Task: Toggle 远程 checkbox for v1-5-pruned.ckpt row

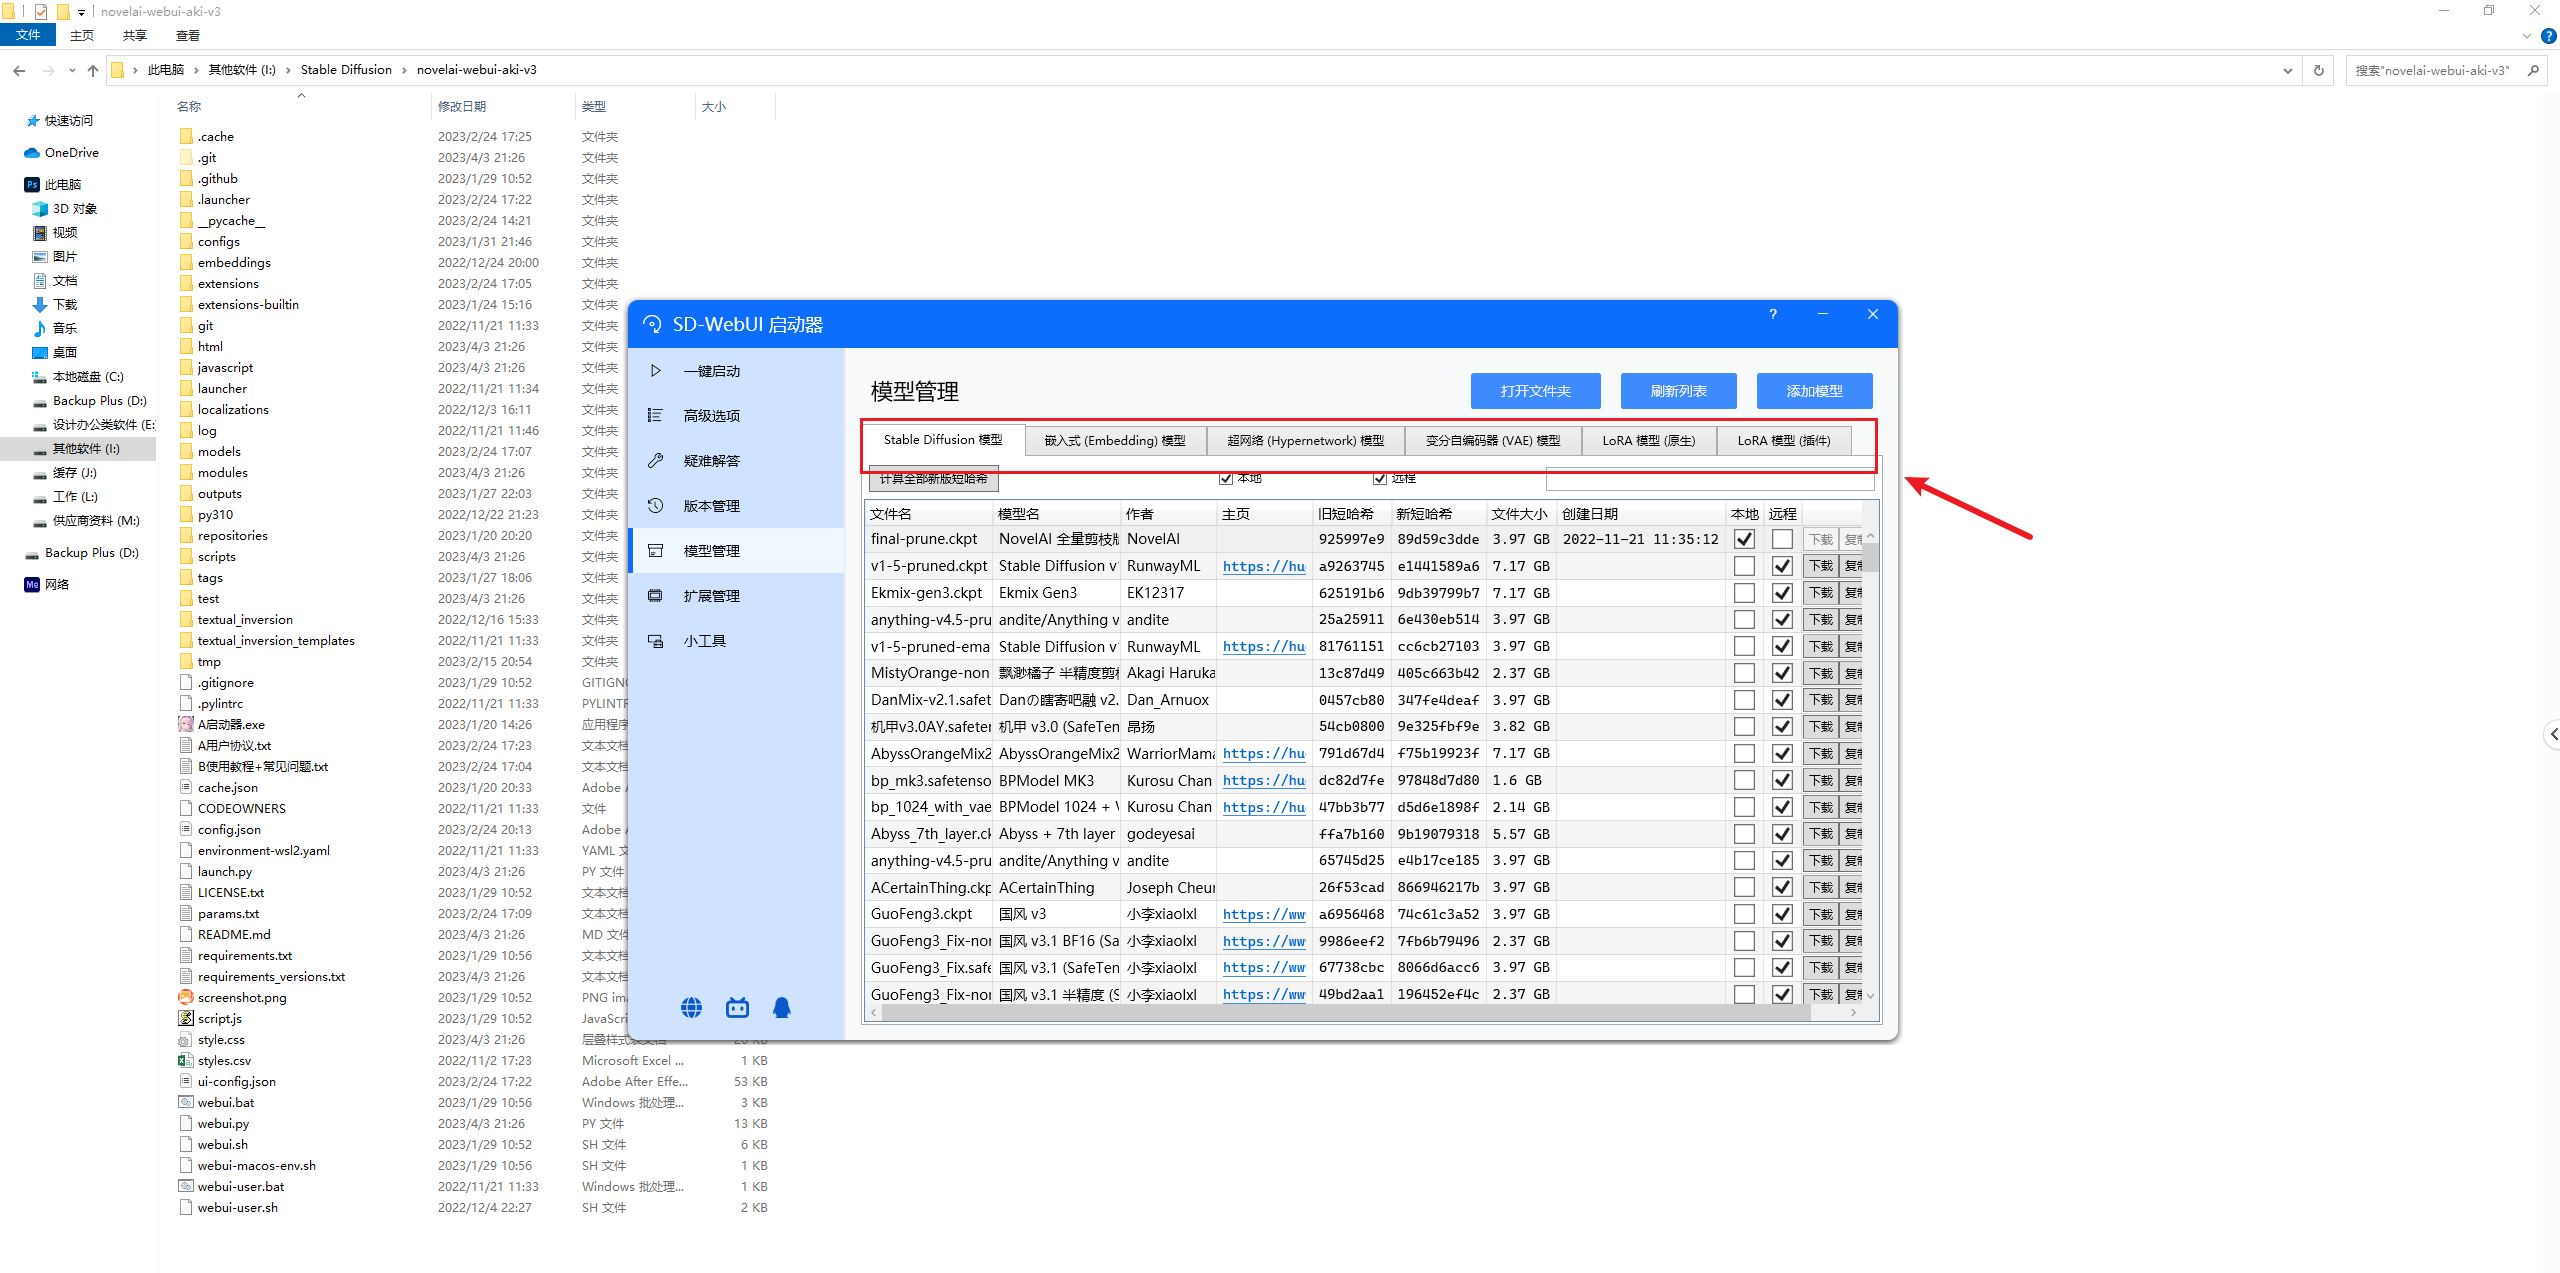Action: click(x=1782, y=566)
